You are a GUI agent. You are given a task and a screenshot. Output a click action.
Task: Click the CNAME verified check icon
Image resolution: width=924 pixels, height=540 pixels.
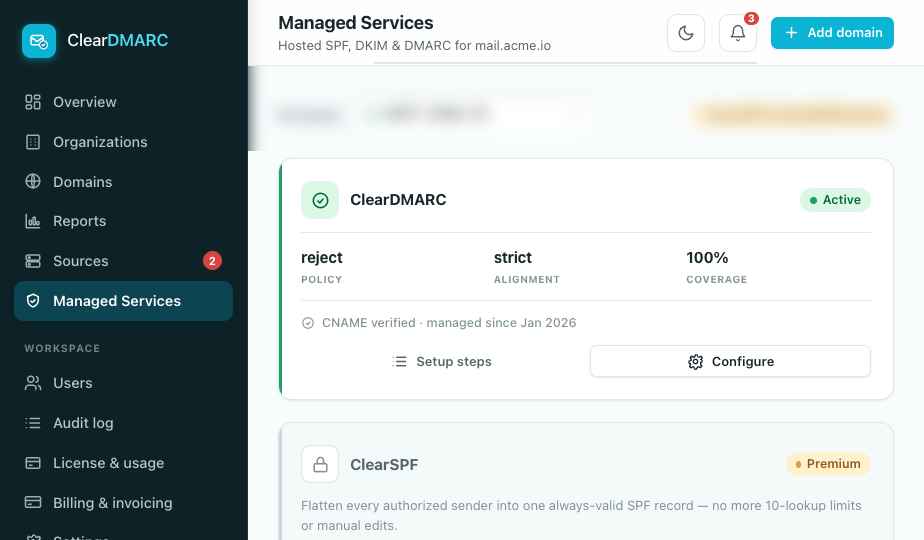(308, 323)
